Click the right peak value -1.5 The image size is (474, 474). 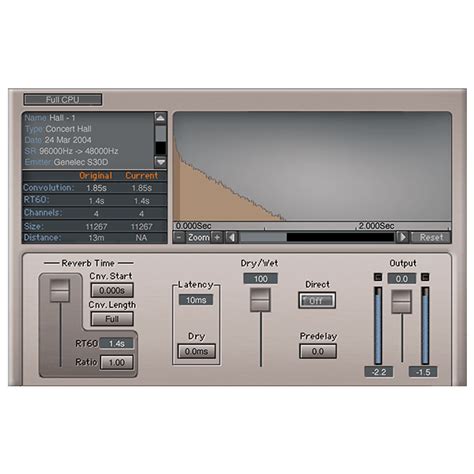pos(423,372)
